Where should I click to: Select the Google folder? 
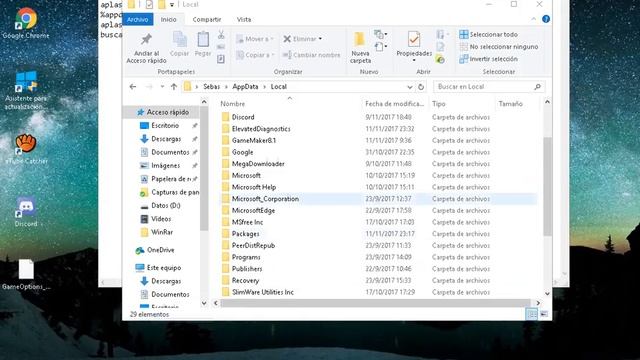[242, 152]
